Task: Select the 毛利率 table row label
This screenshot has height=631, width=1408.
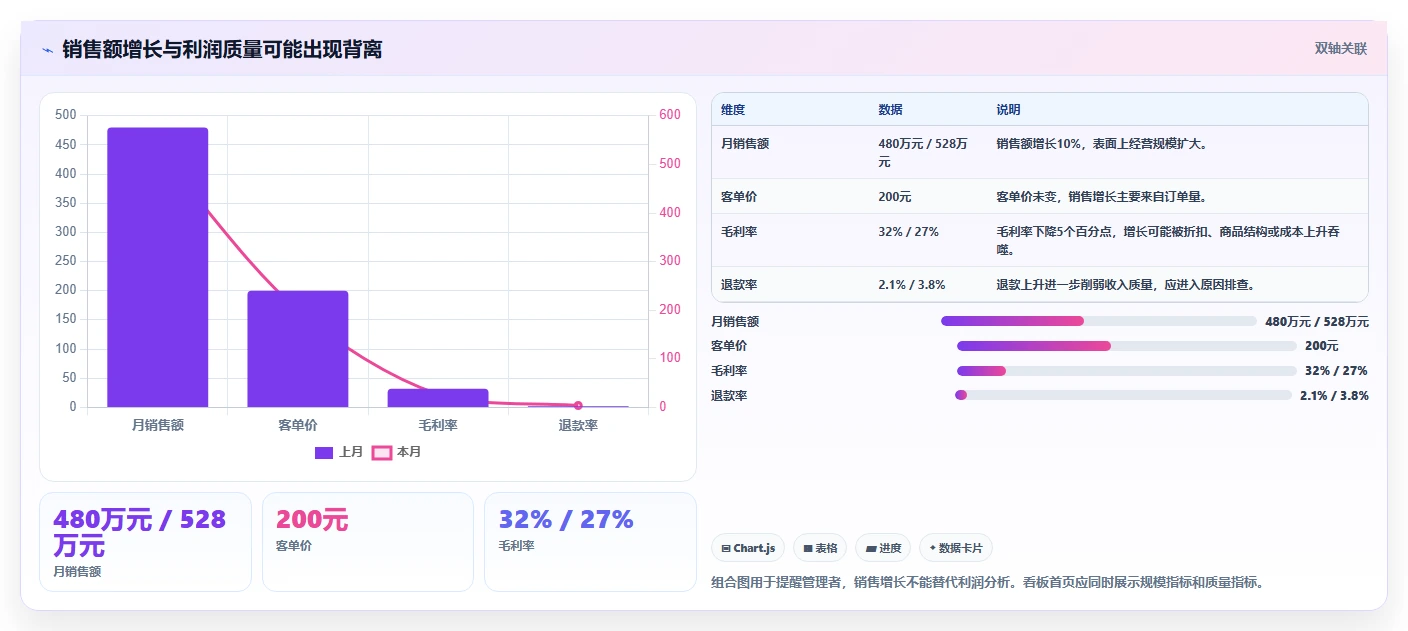Action: (739, 231)
